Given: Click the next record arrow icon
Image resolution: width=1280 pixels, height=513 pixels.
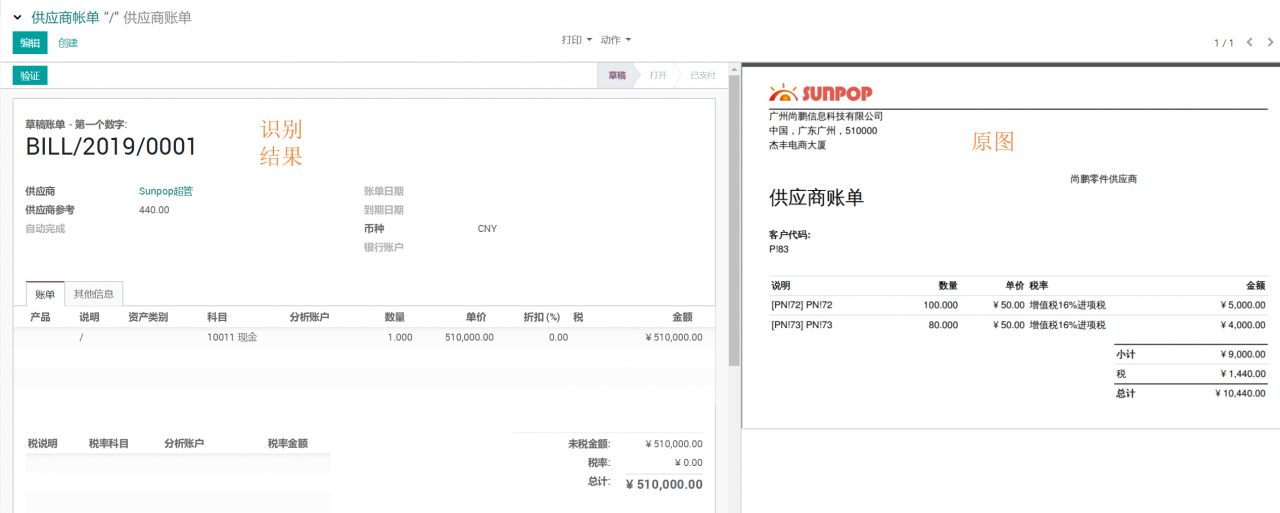Looking at the screenshot, I should pos(1271,43).
